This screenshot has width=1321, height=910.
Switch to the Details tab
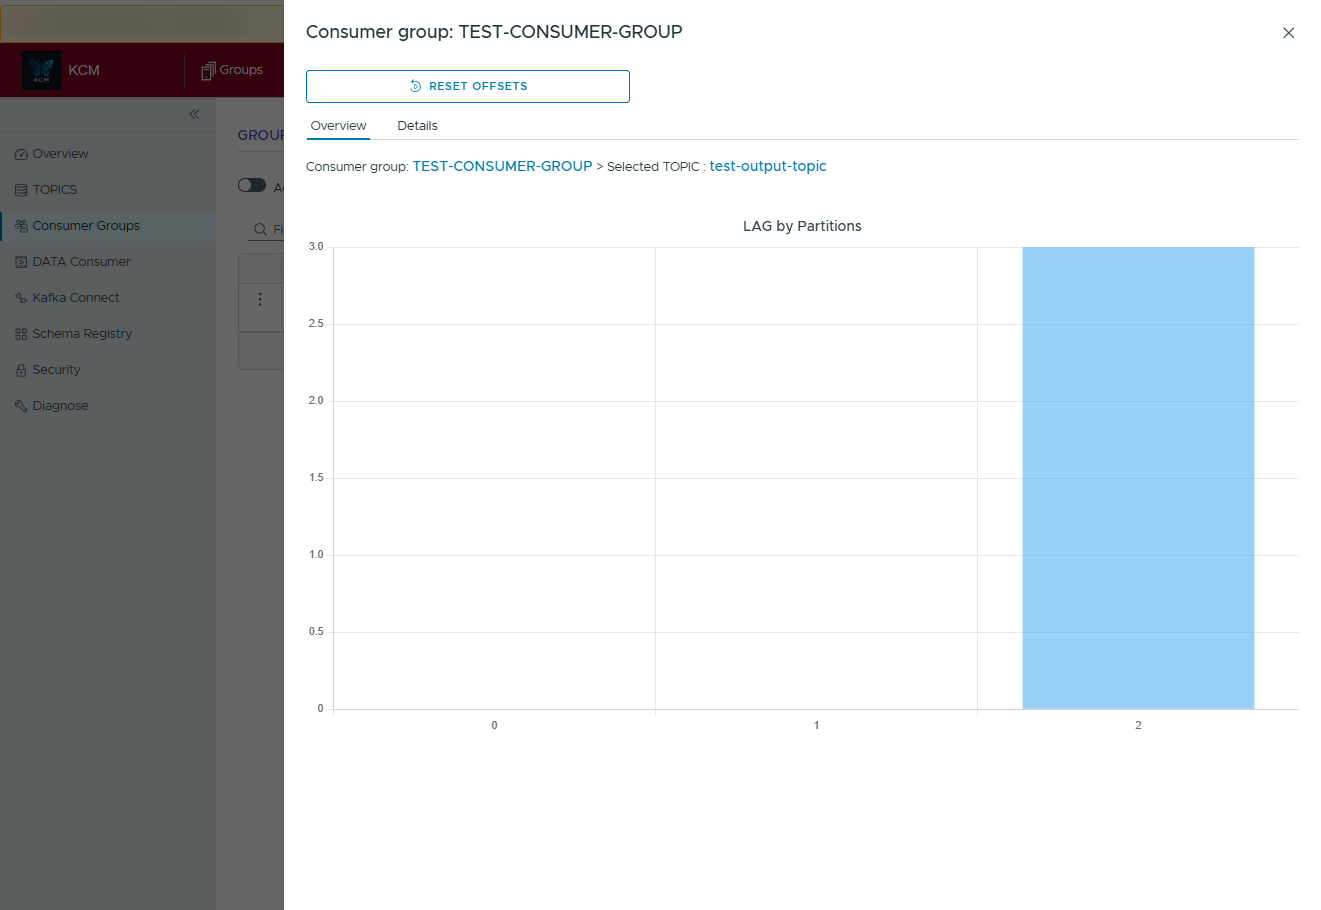tap(417, 126)
